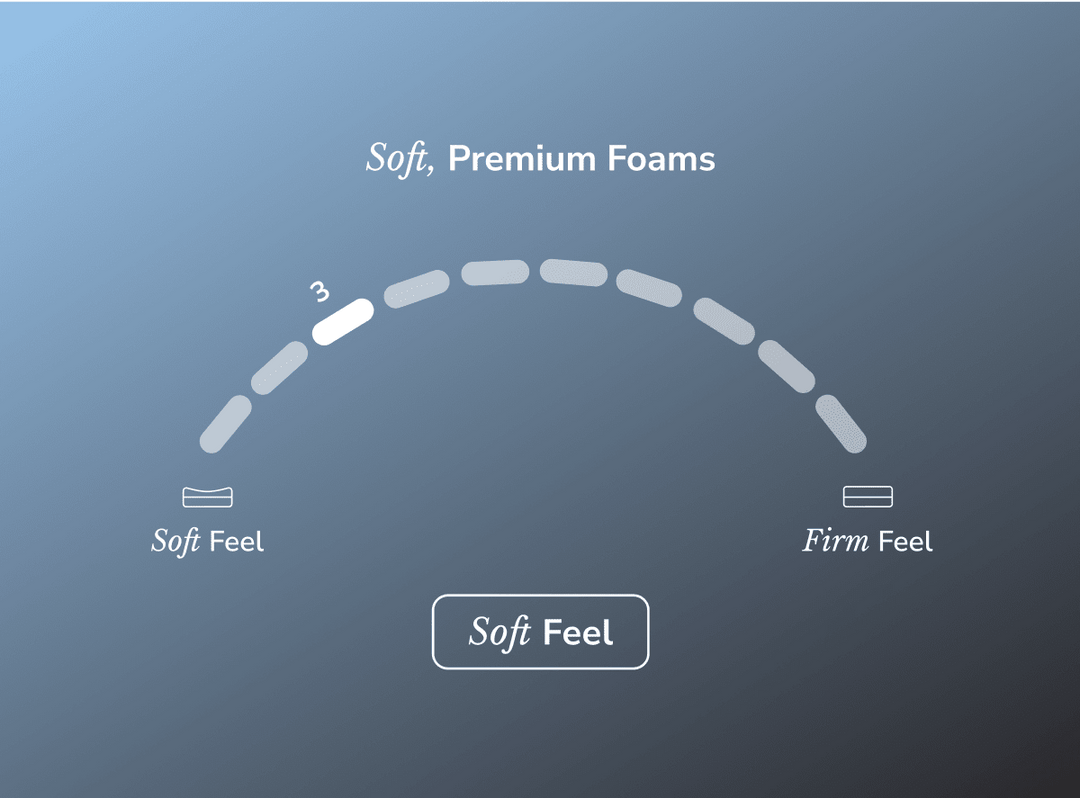Screen dimensions: 1080x798
Task: Select the Firm Feel label on the right
Action: (x=866, y=540)
